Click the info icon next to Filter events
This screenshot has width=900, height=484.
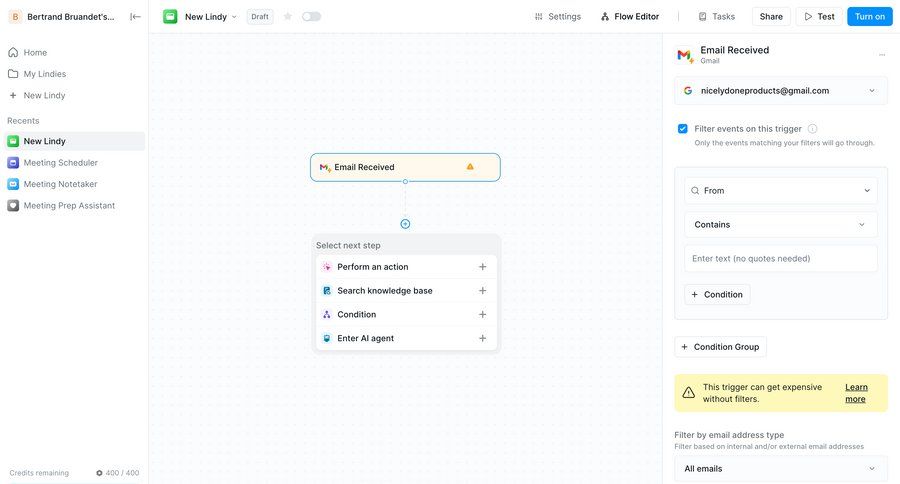point(812,129)
